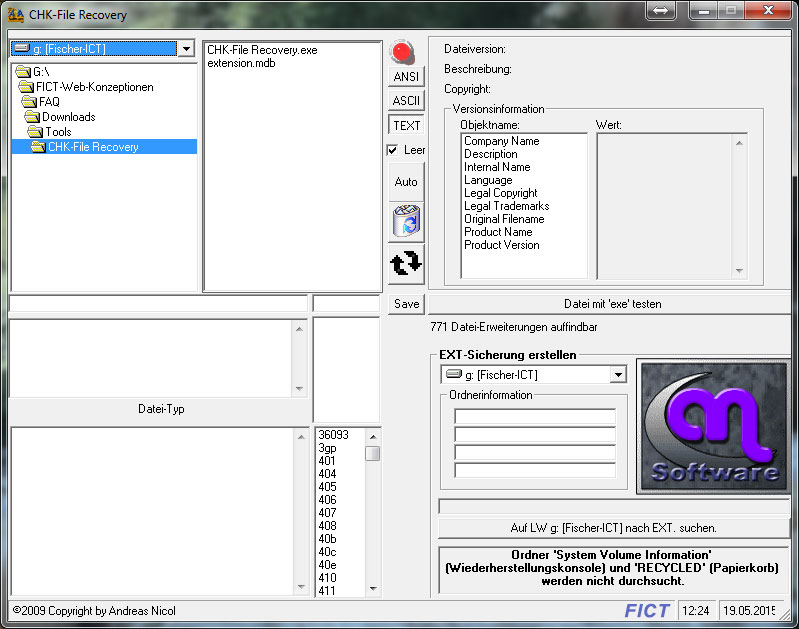Close the CHK-File Recovery window

(768, 10)
